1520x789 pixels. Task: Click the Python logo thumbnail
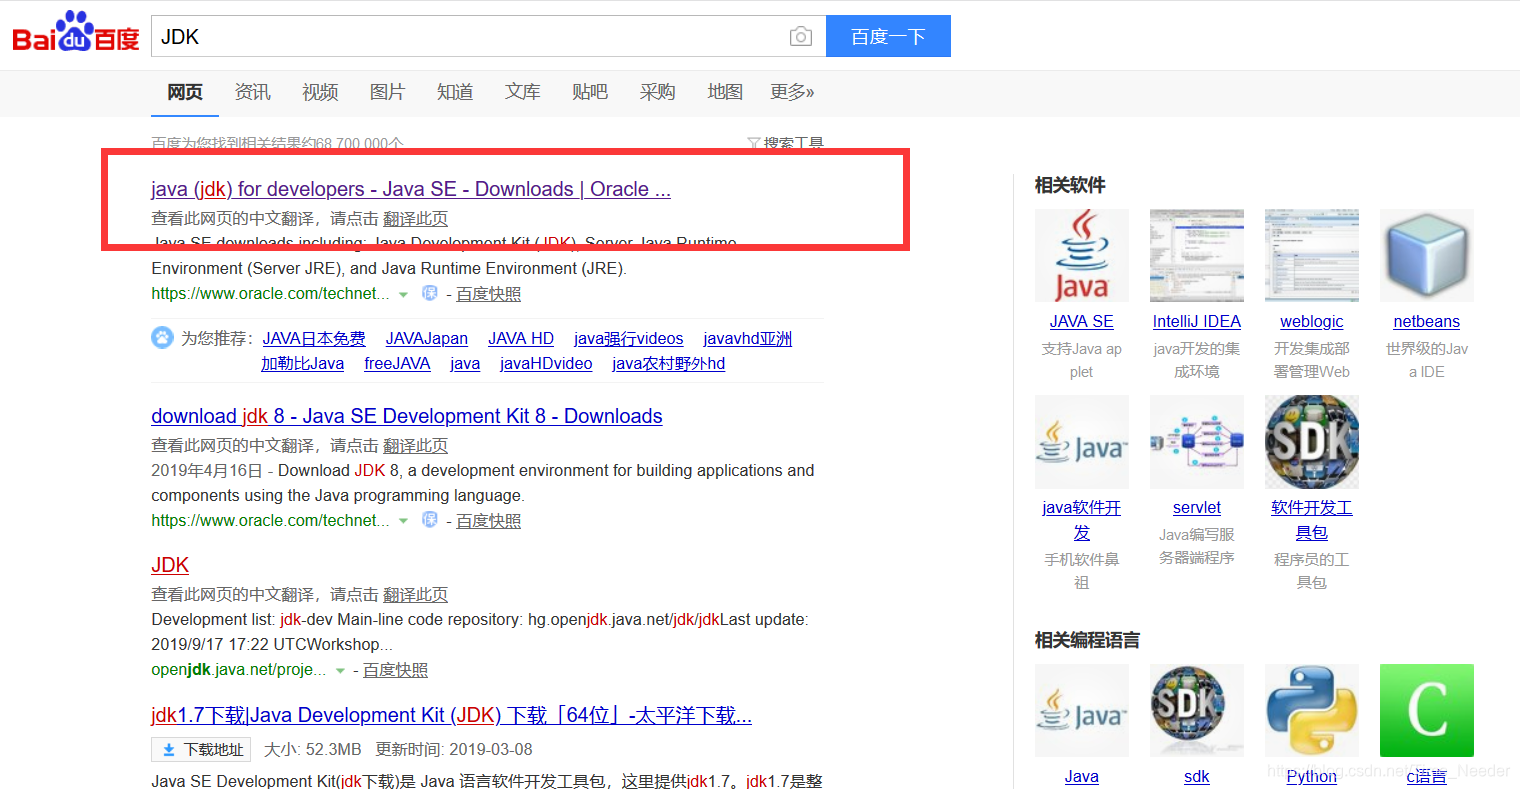[x=1312, y=710]
